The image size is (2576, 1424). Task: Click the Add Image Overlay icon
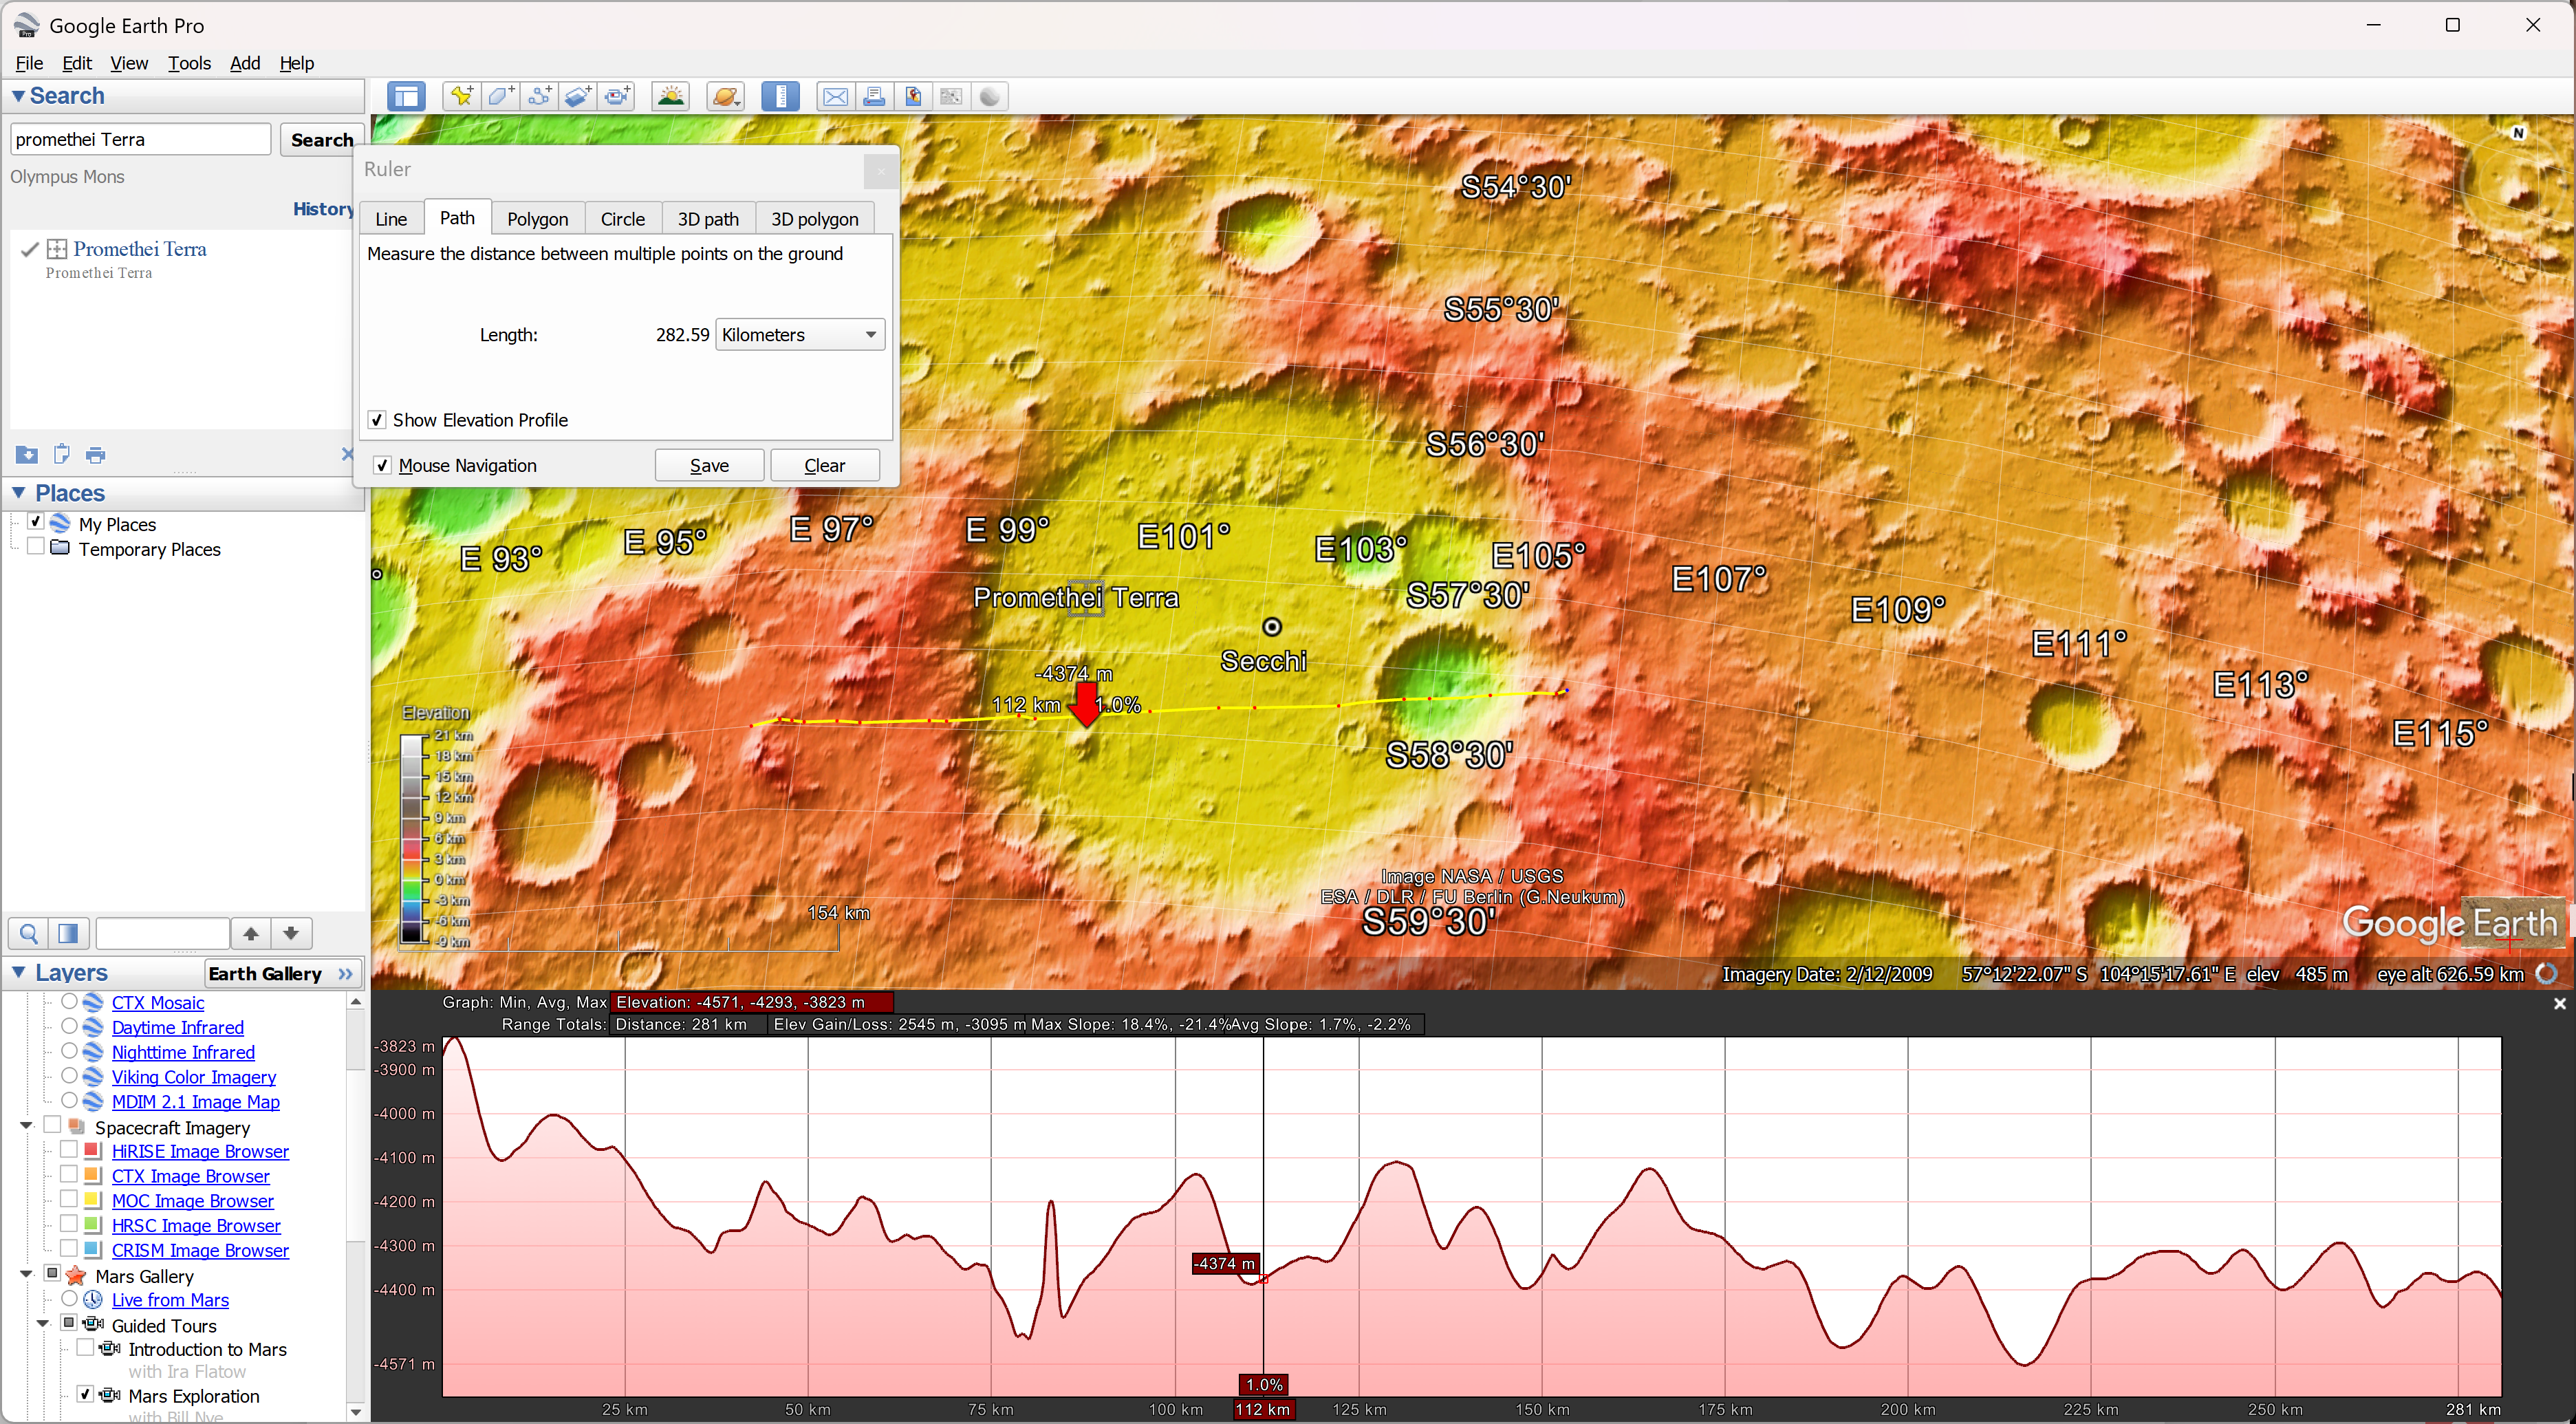(x=578, y=97)
